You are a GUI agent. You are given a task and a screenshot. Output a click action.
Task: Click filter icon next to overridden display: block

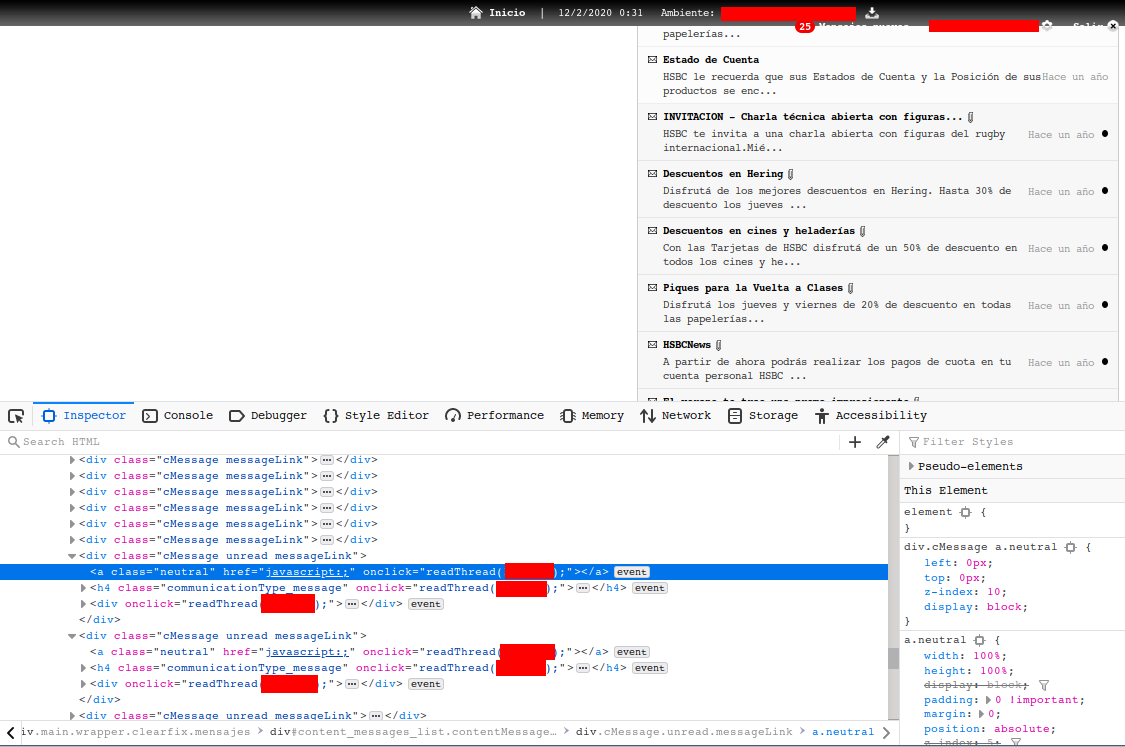pyautogui.click(x=1044, y=685)
